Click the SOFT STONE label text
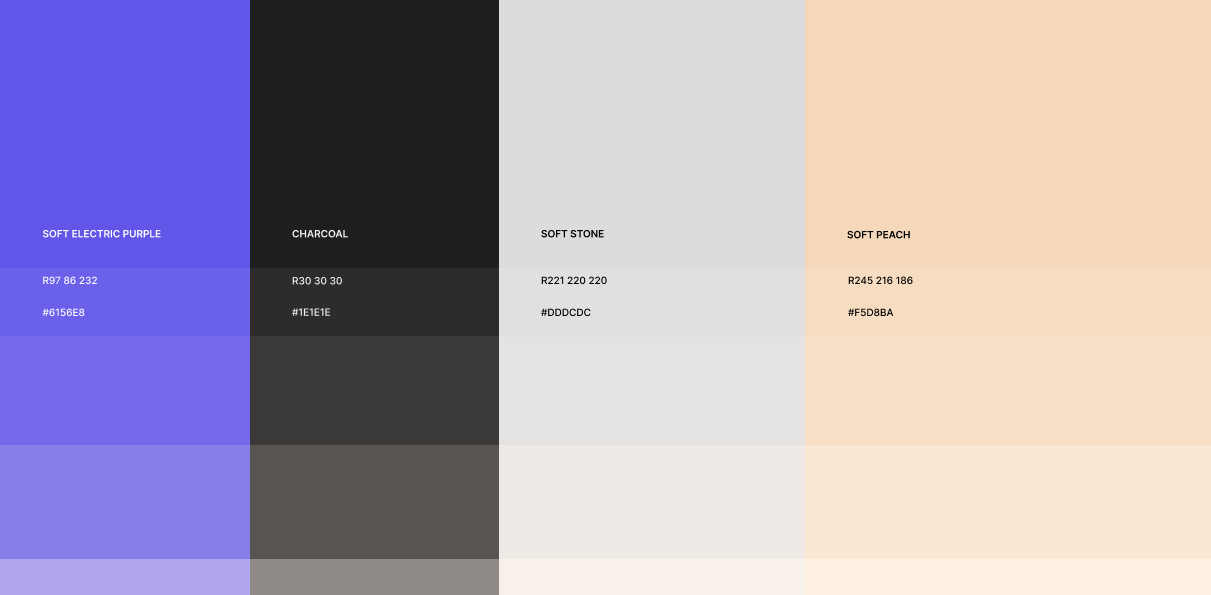 [572, 234]
